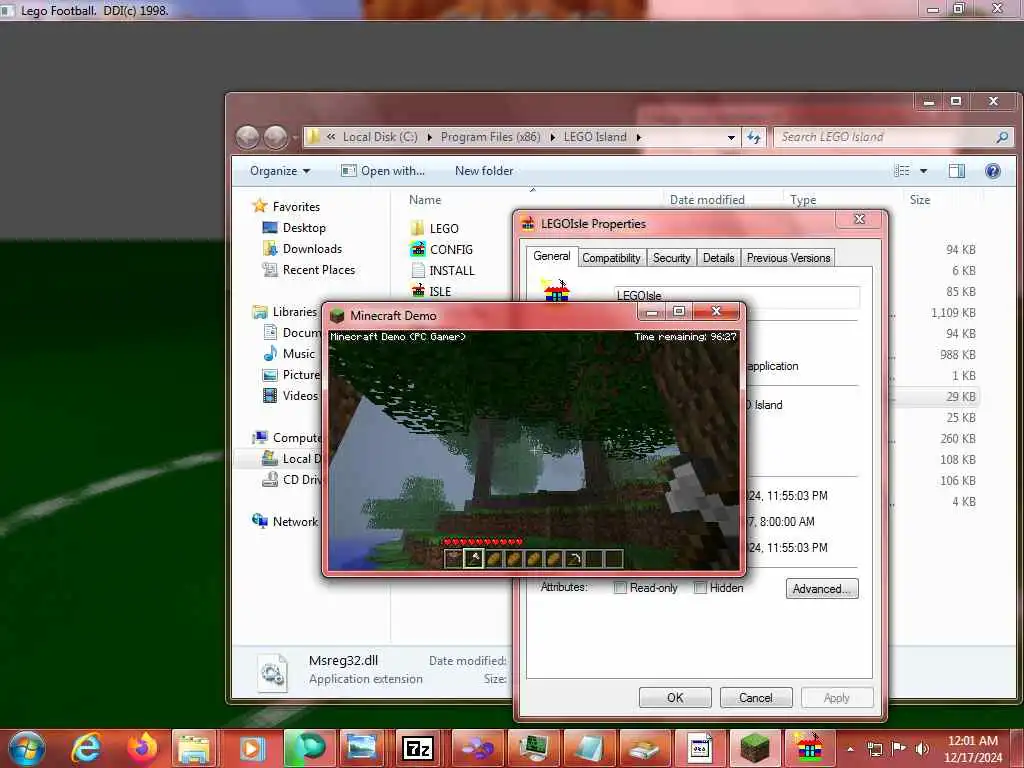Switch to the Details tab
Screen dimensions: 1024x768
pyautogui.click(x=718, y=258)
